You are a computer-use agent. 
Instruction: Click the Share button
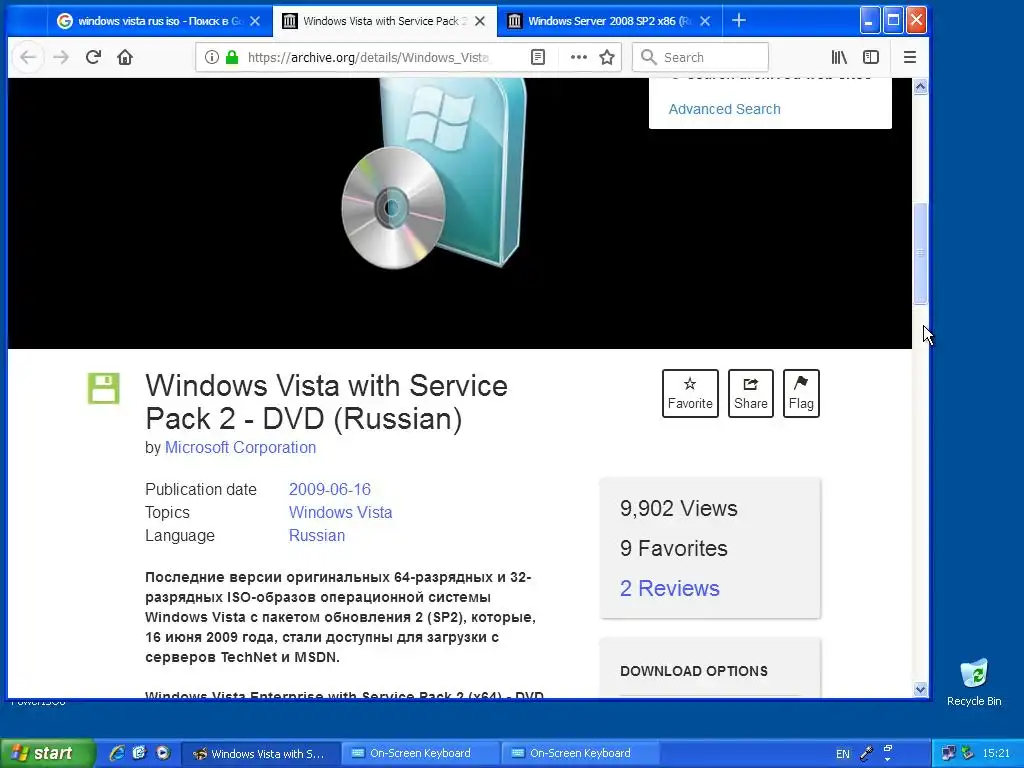(x=750, y=393)
